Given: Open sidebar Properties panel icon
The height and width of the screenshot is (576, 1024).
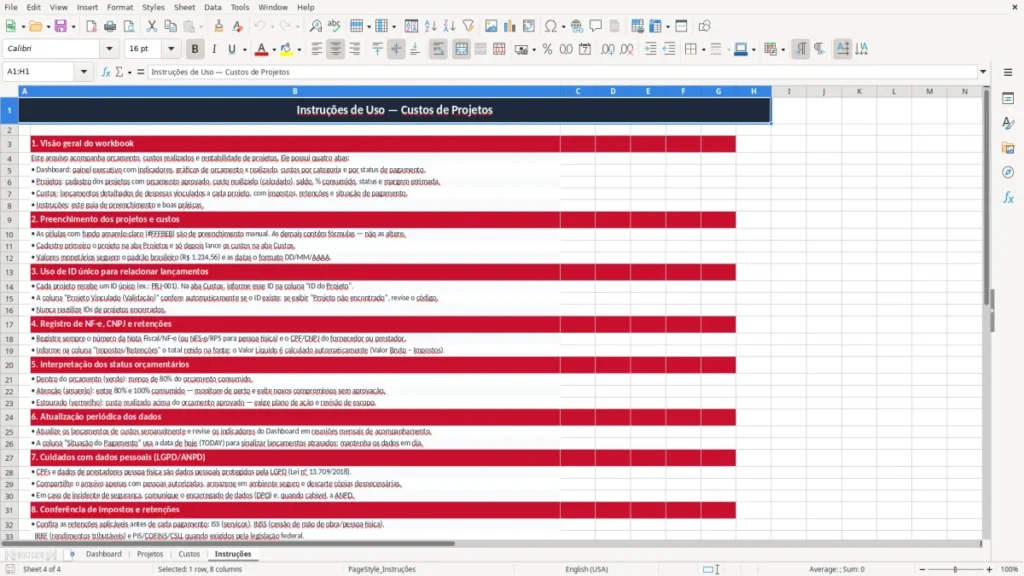Looking at the screenshot, I should pyautogui.click(x=1008, y=98).
